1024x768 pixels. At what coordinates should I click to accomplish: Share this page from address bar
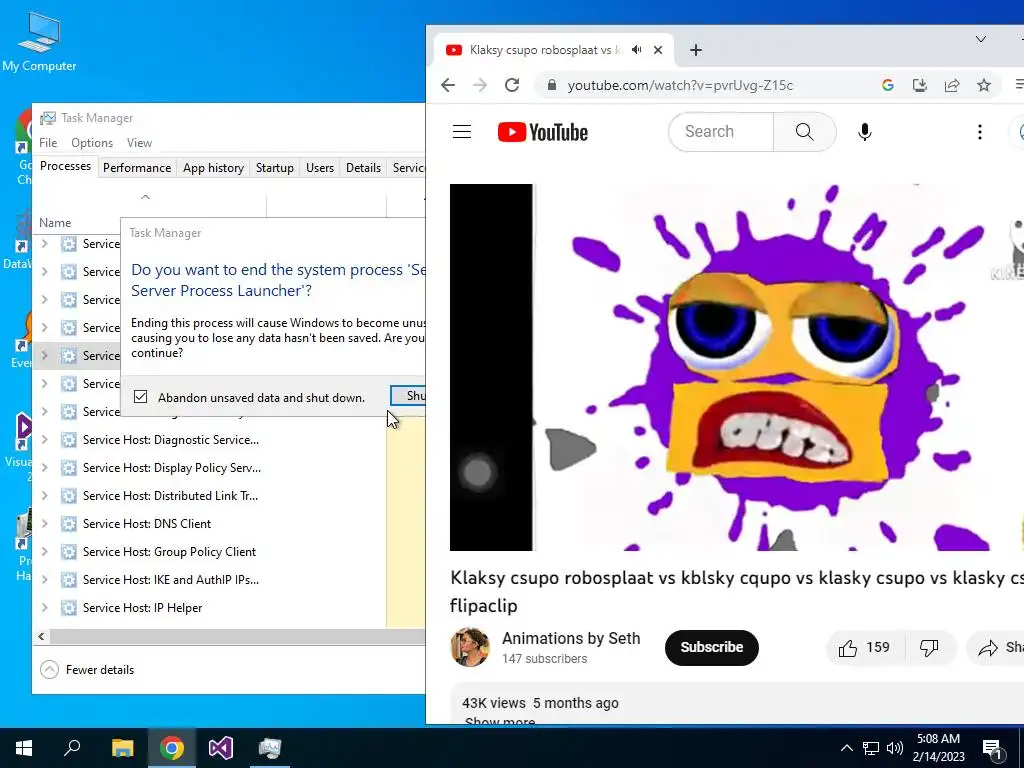952,85
